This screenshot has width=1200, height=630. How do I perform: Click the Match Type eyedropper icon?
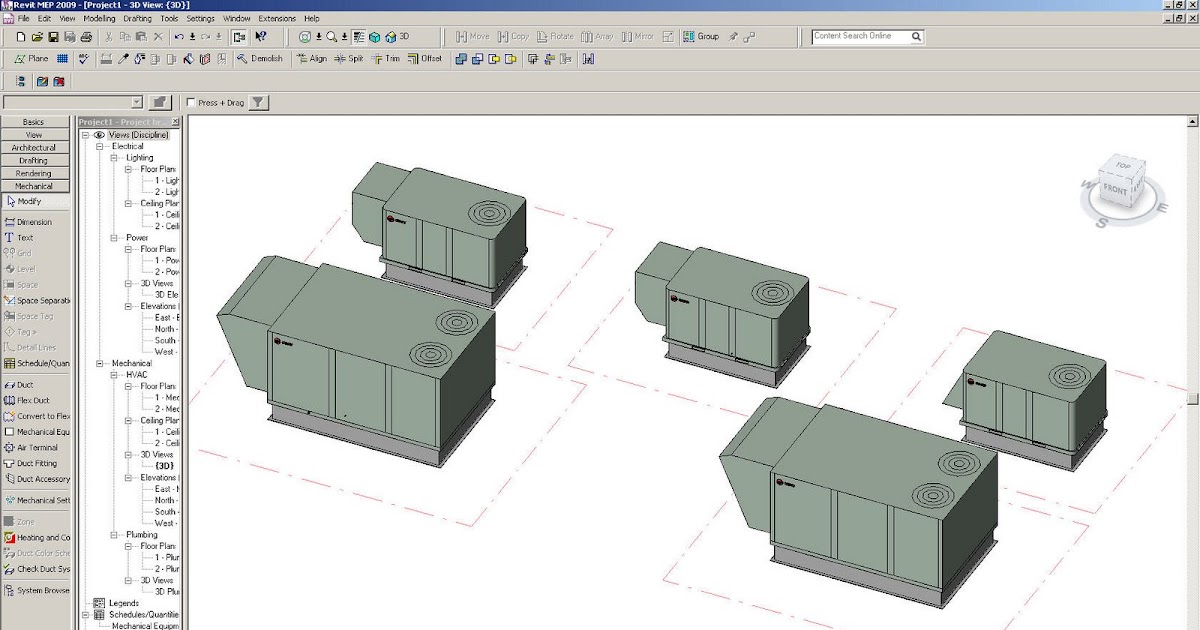124,59
